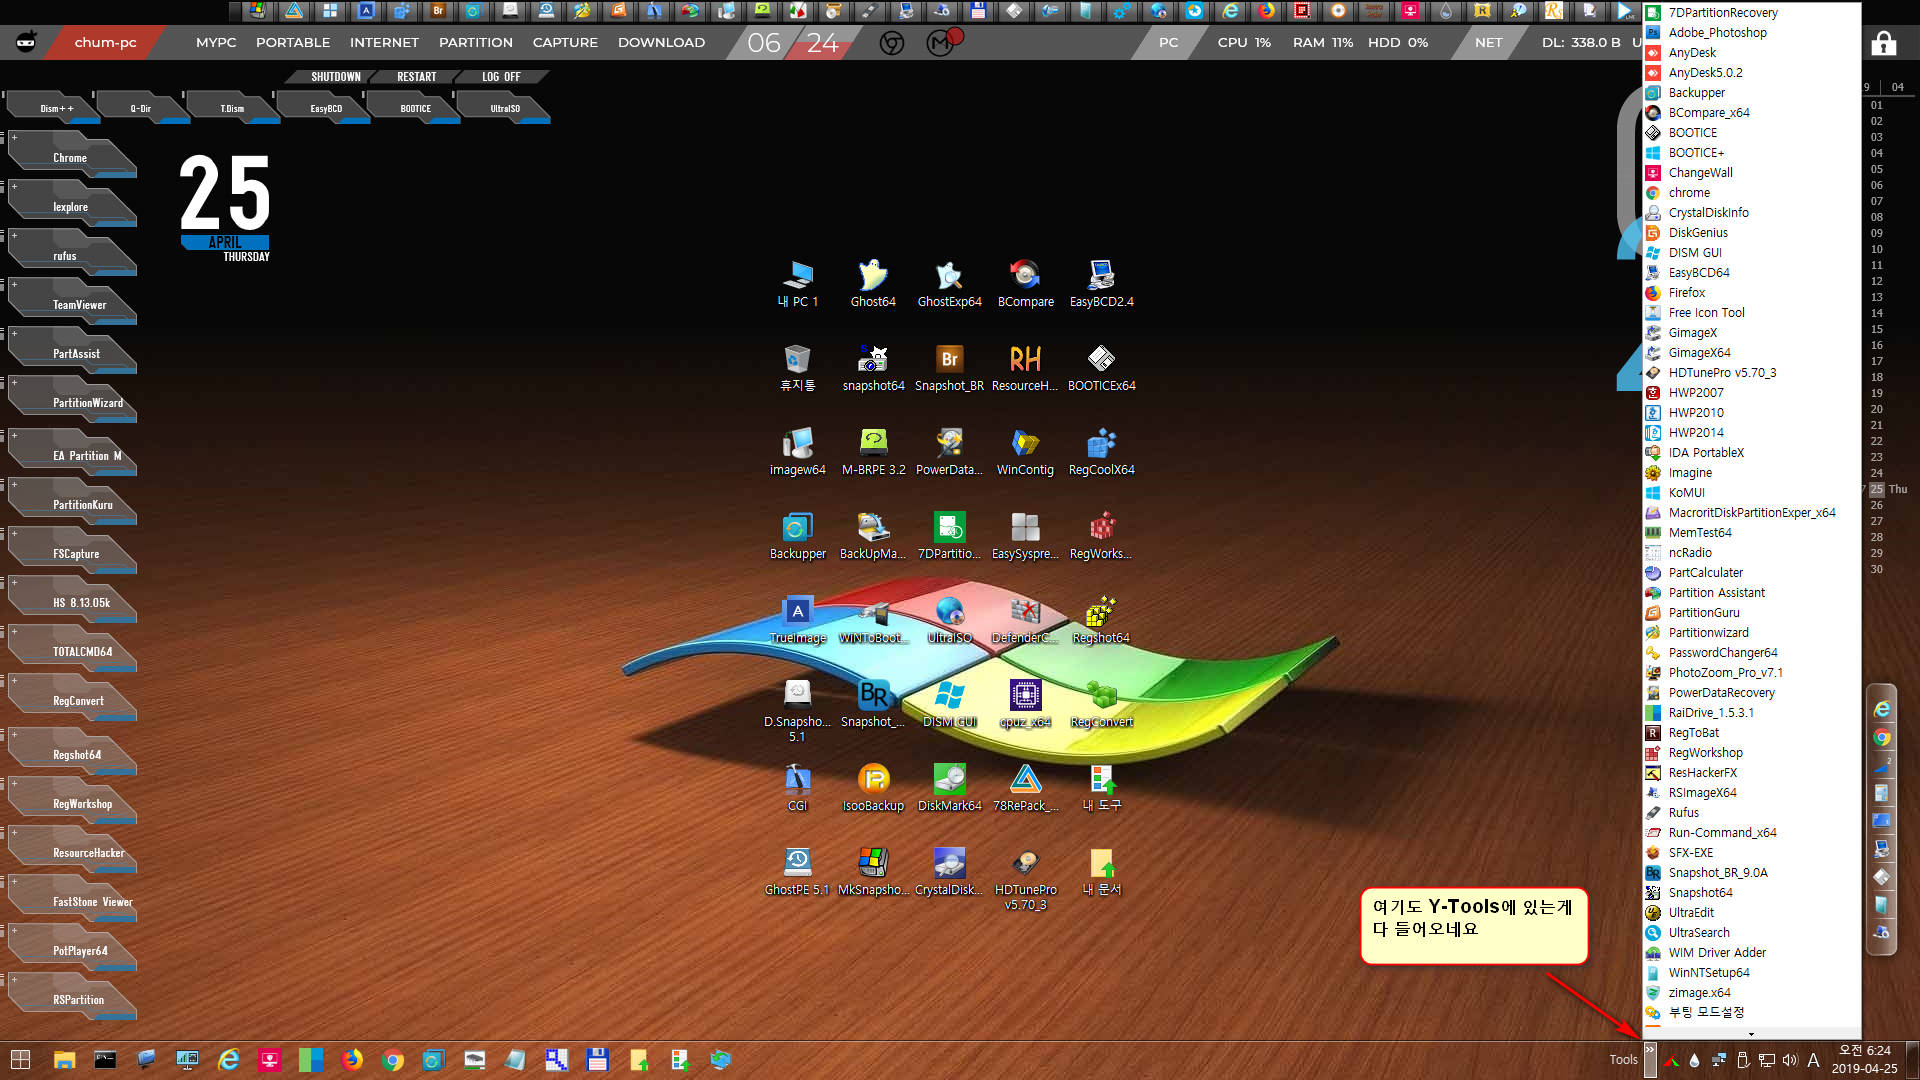Open HDTunePro v5.70_3 desktop icon
This screenshot has width=1920, height=1080.
[x=1025, y=878]
